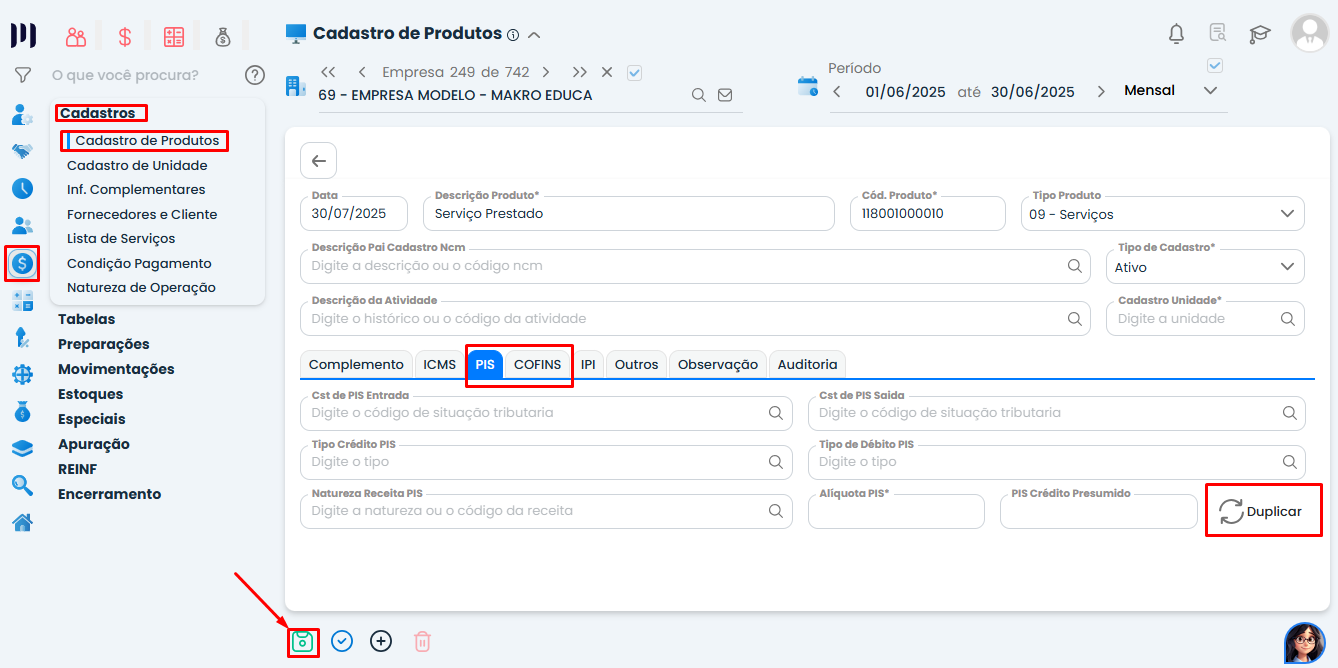Toggle the checkbox beside company navigation
Image resolution: width=1338 pixels, height=668 pixels.
point(634,72)
